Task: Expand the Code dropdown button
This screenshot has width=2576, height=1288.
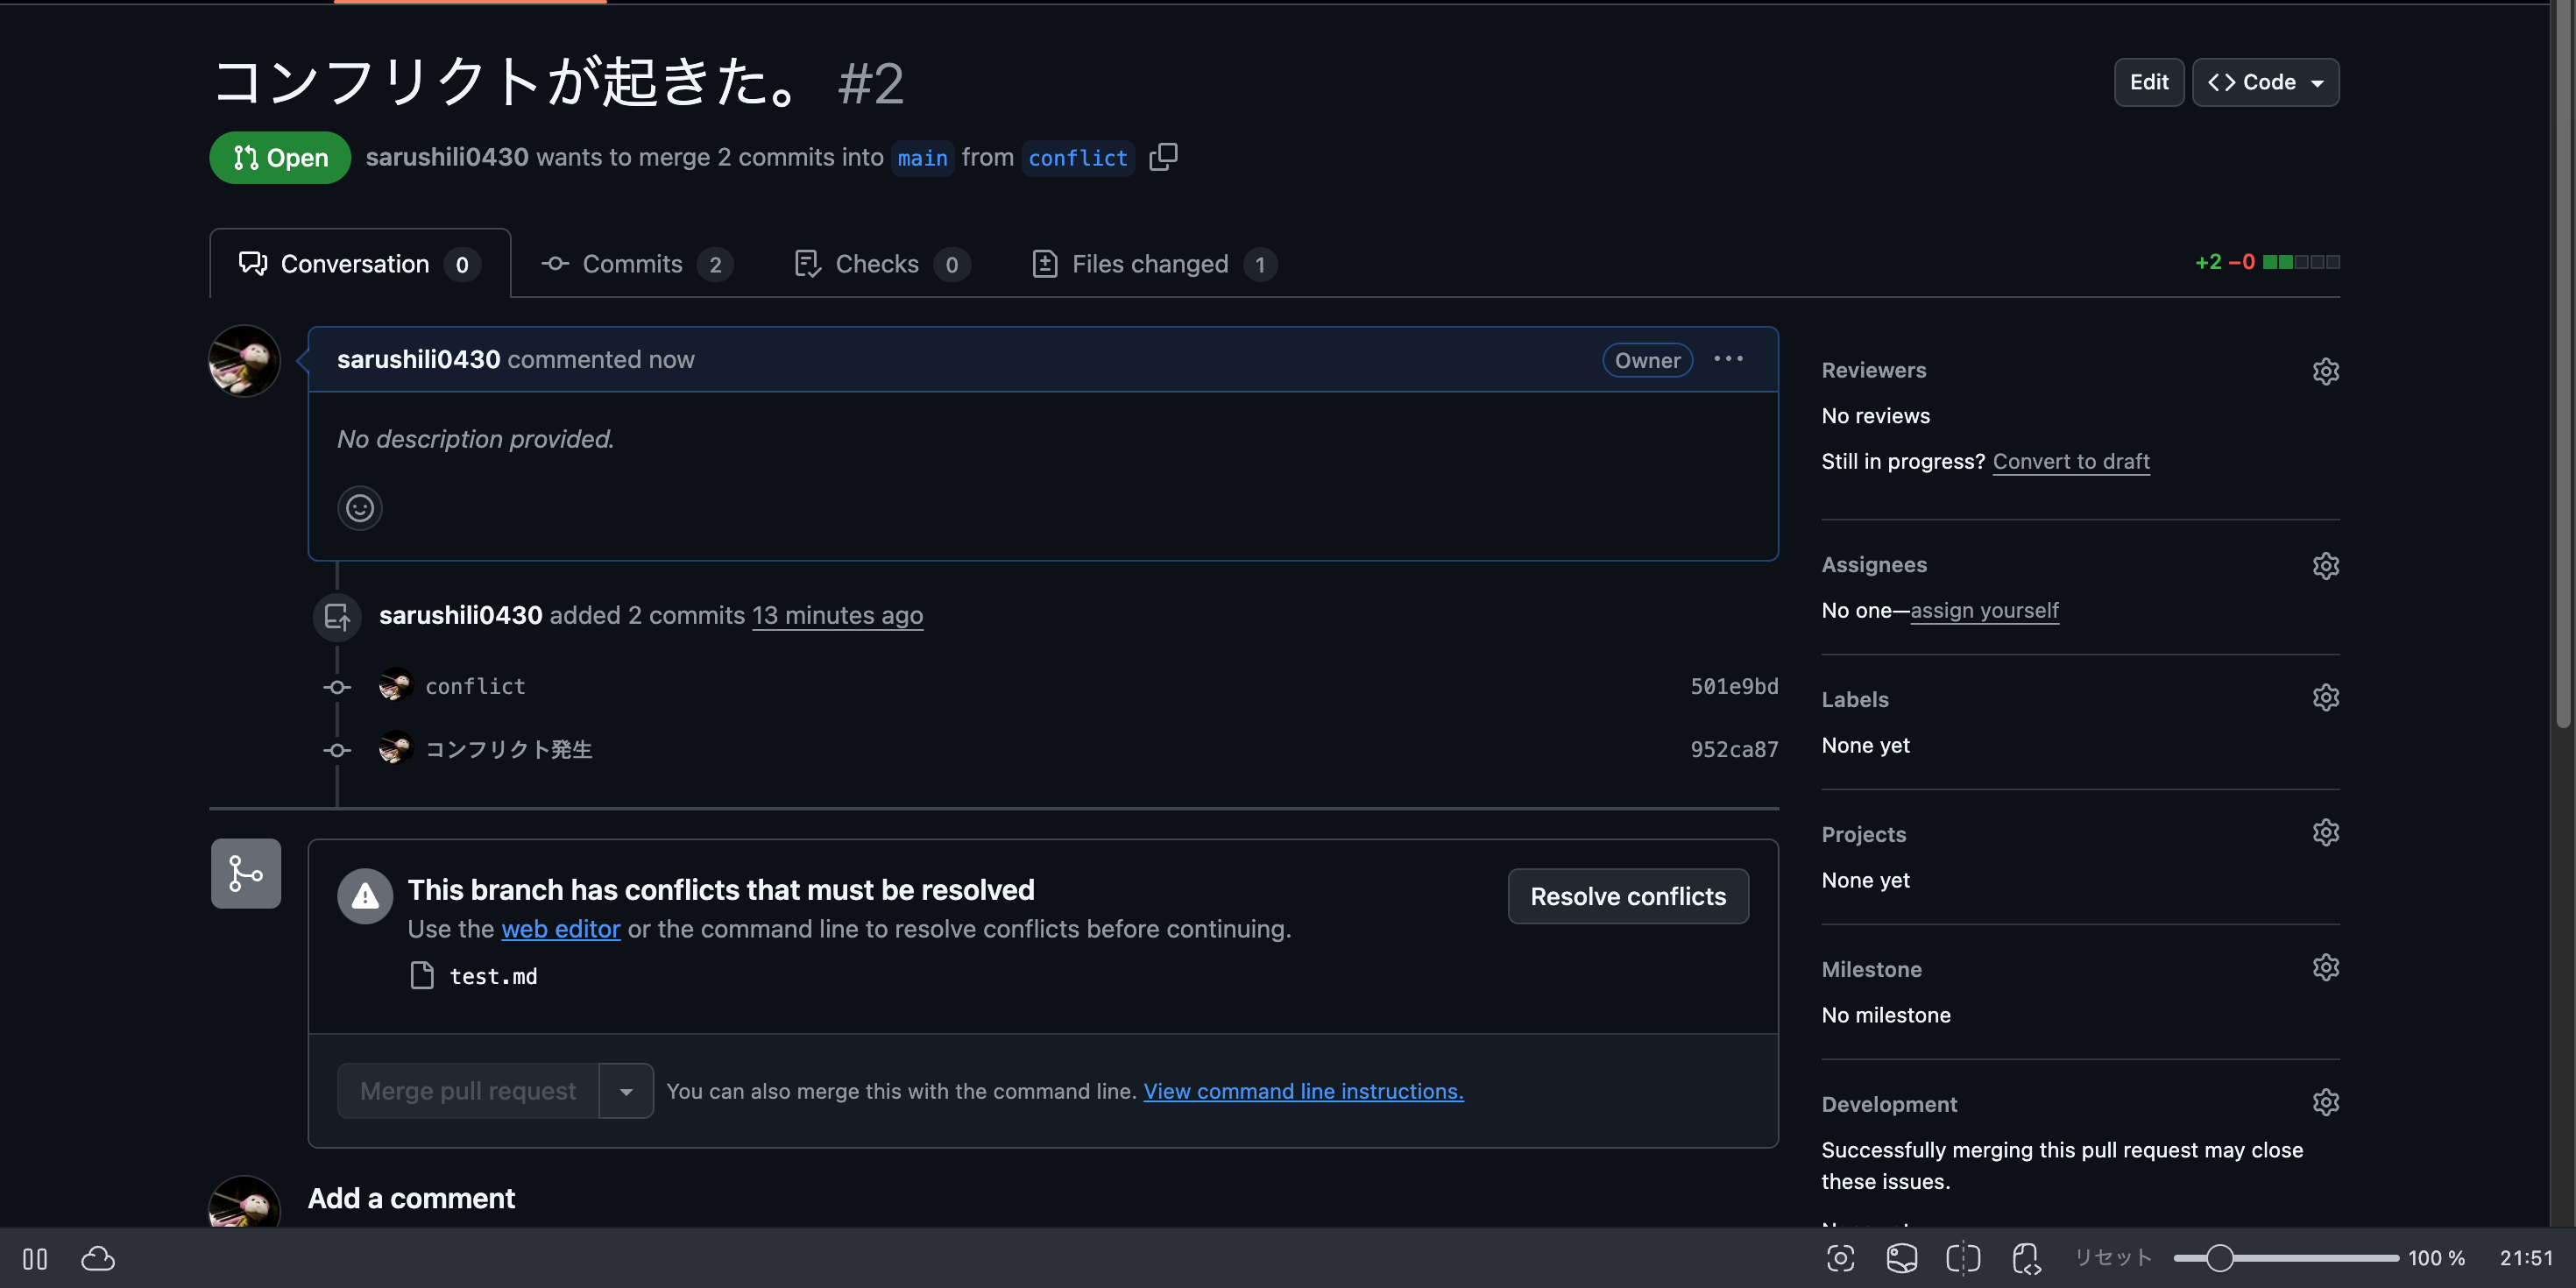Action: [x=2265, y=82]
